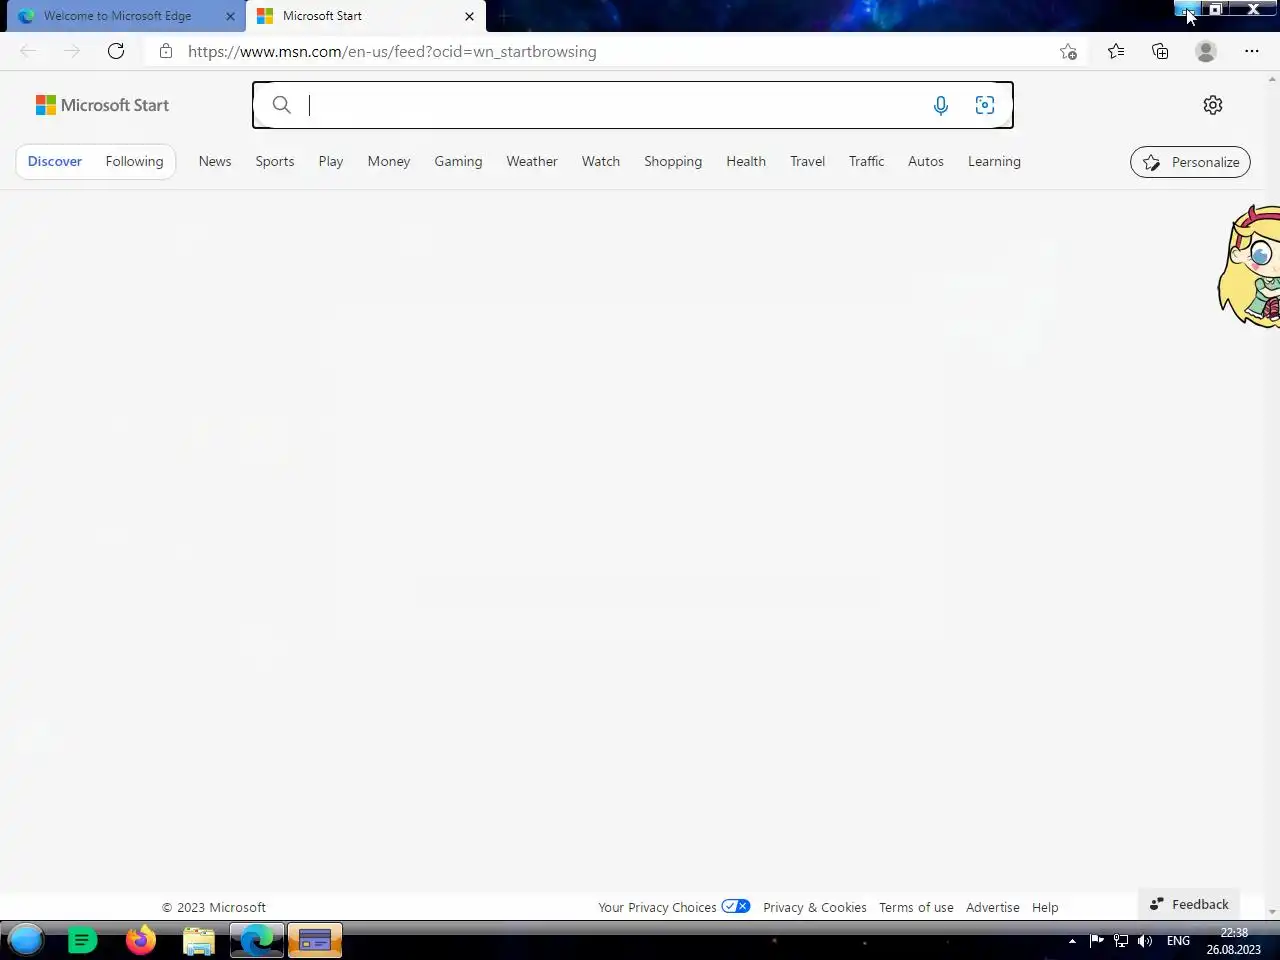The image size is (1280, 960).
Task: Switch input language ENG indicator
Action: 1179,941
